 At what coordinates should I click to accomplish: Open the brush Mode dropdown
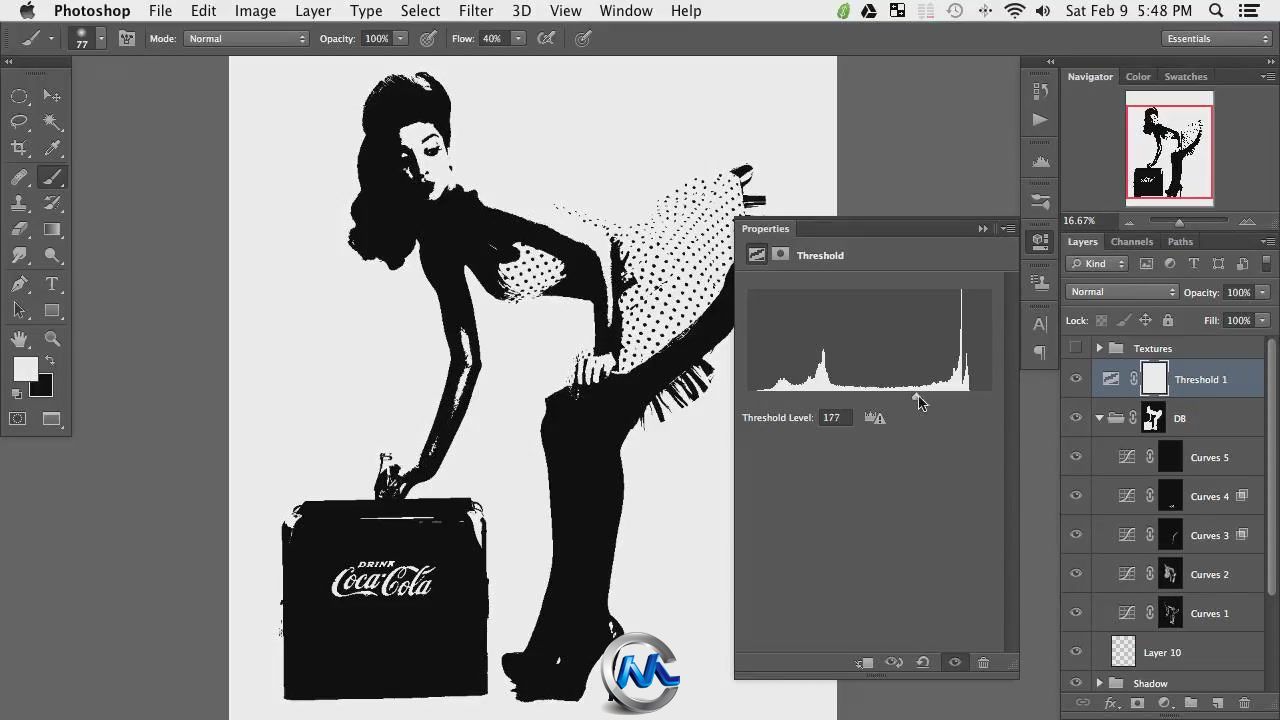[246, 39]
